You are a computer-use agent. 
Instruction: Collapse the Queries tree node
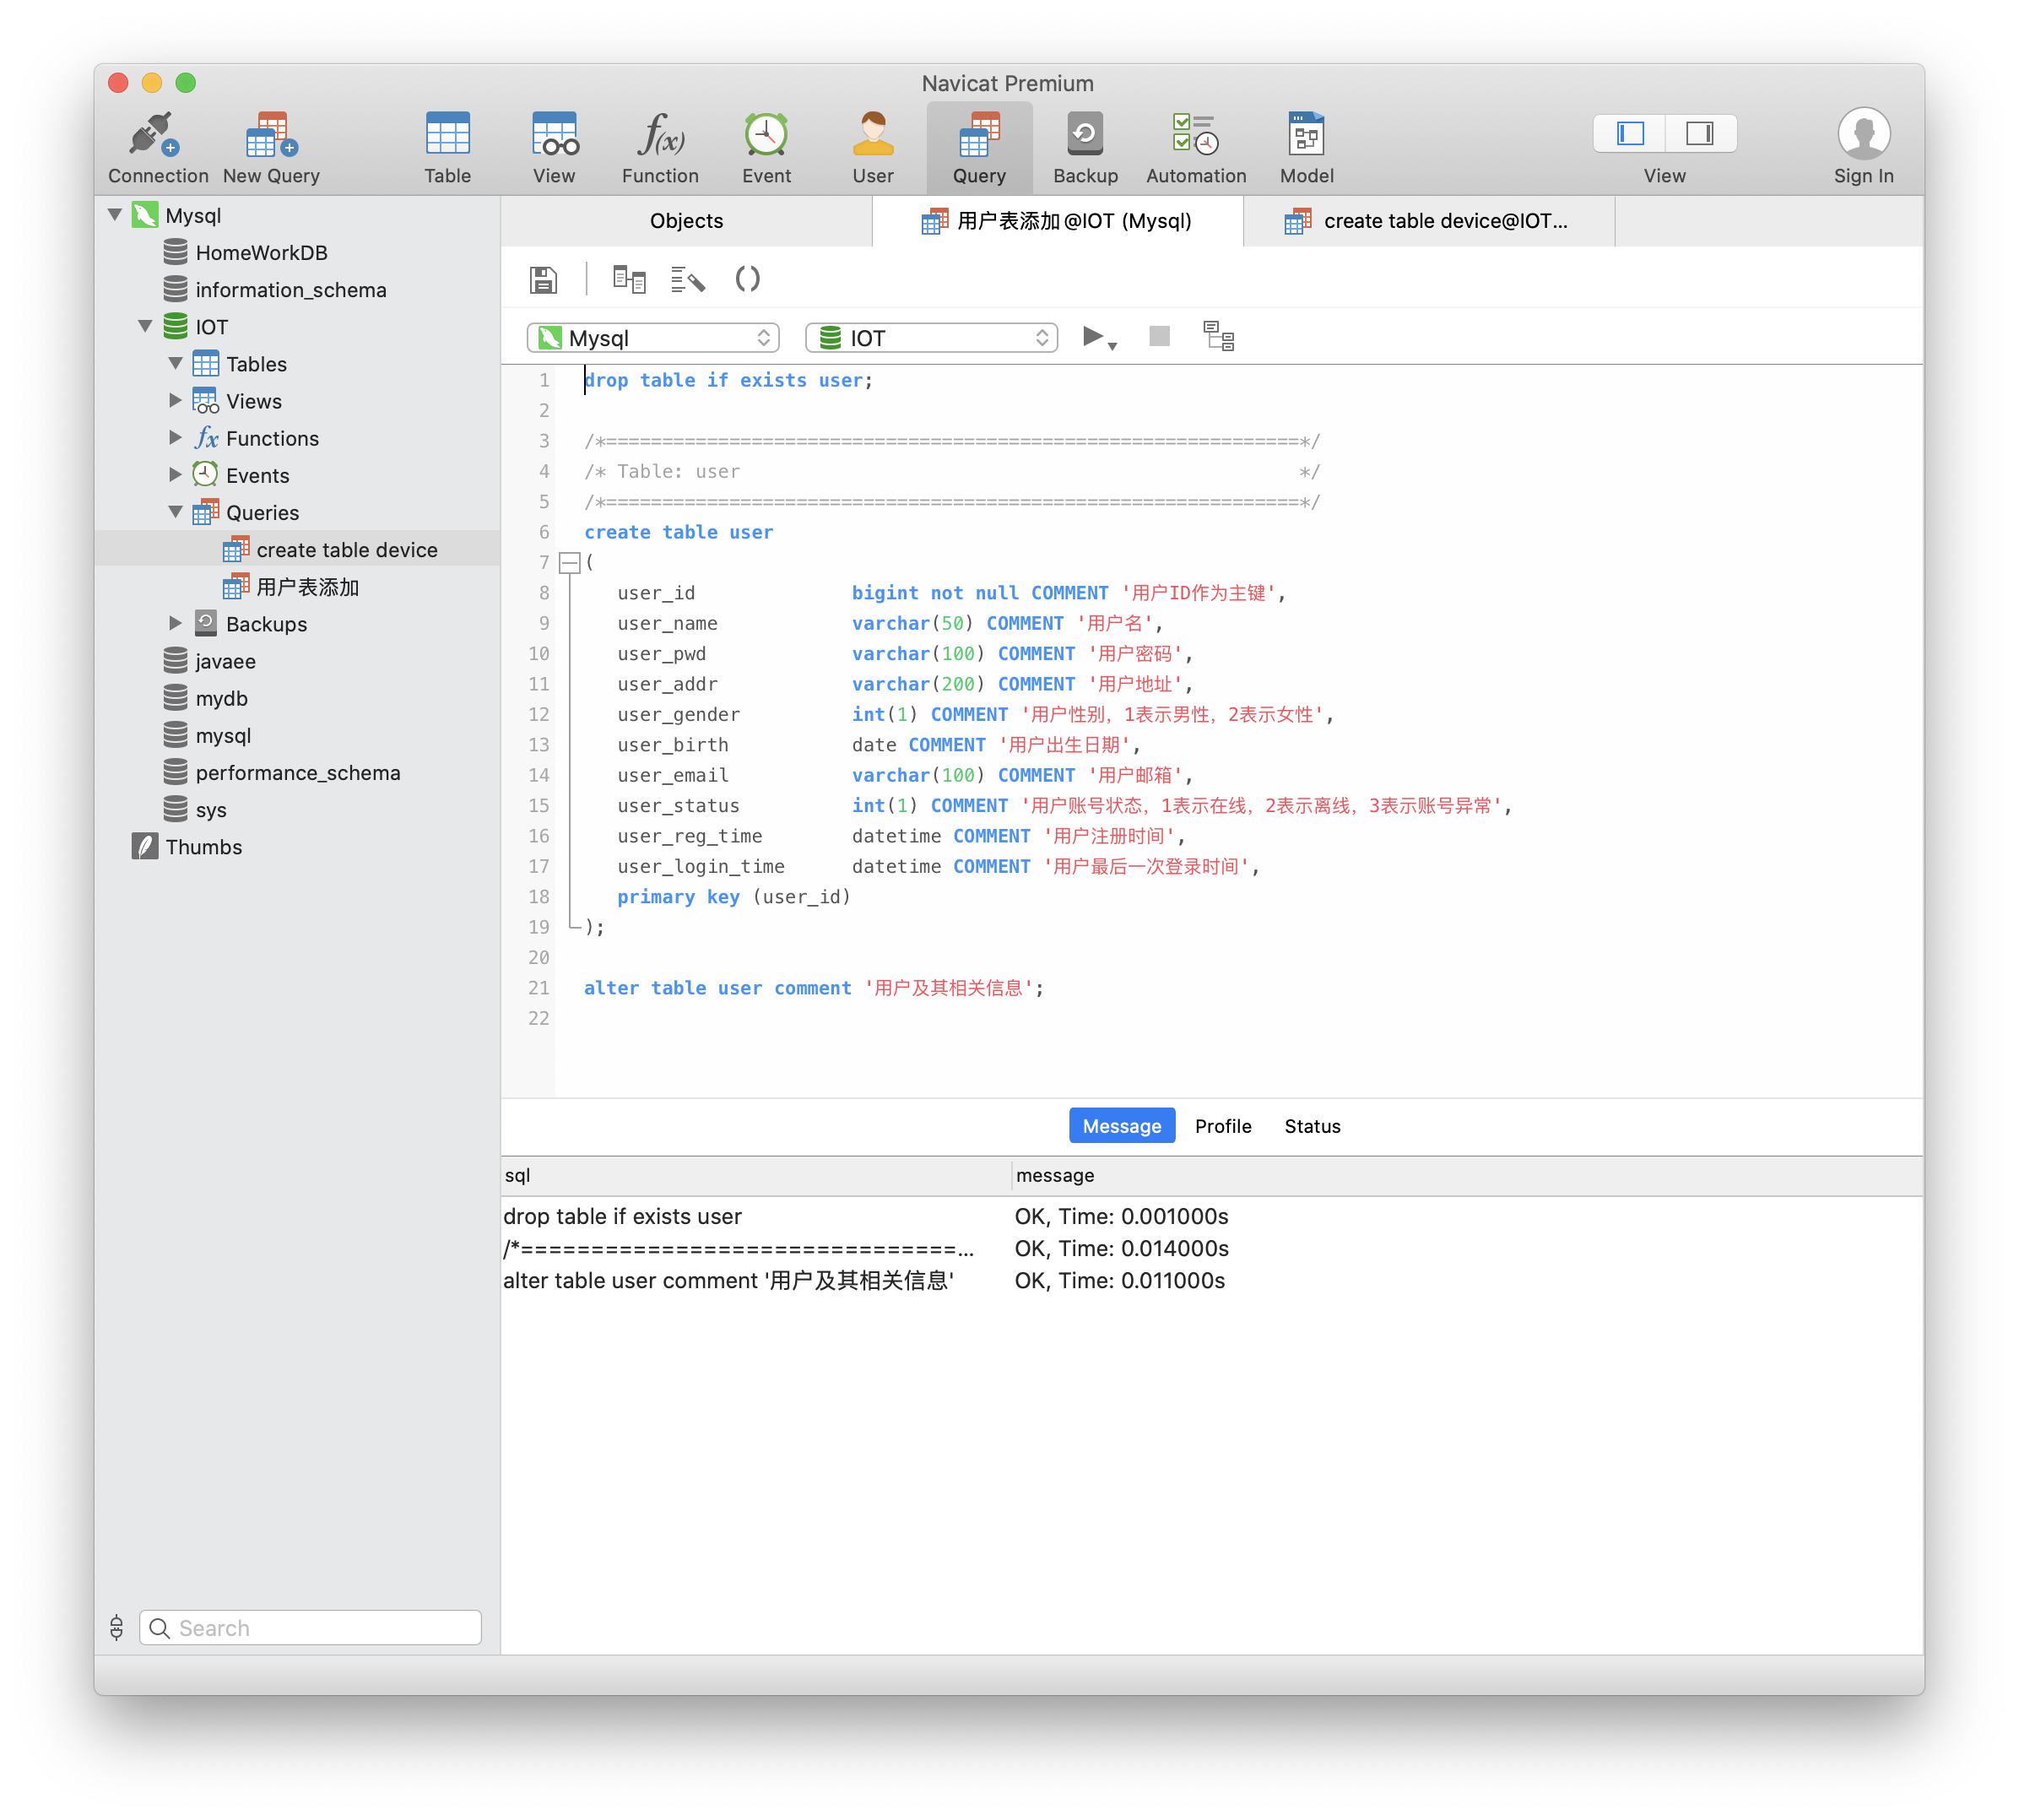(175, 512)
